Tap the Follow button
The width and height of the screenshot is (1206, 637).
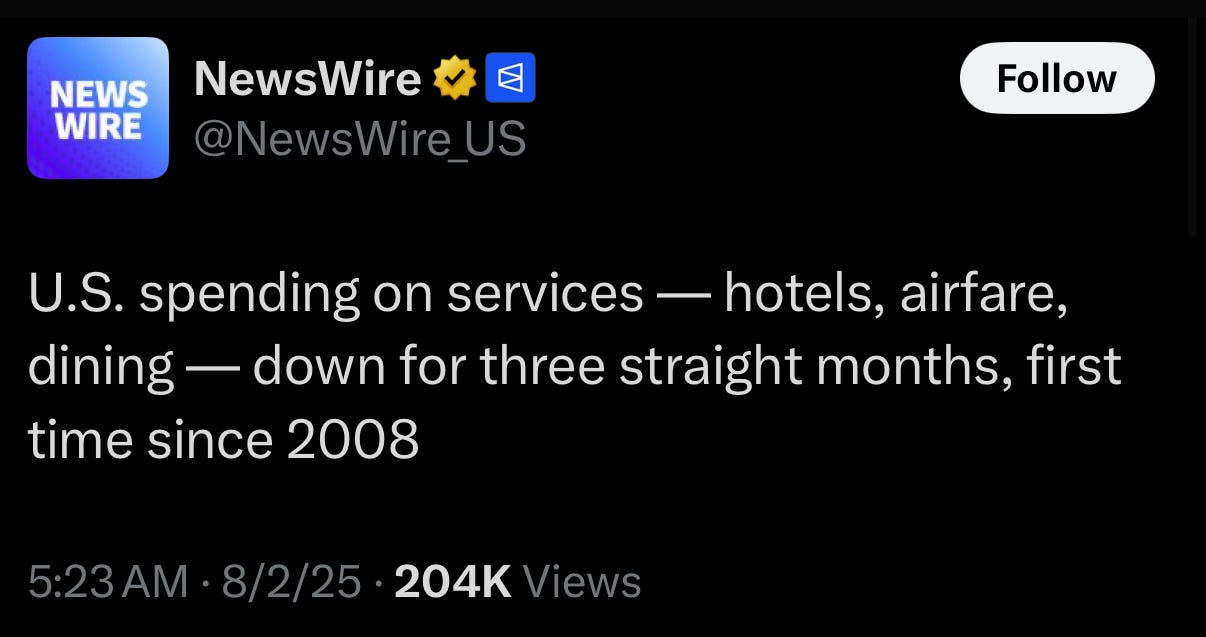tap(1057, 78)
